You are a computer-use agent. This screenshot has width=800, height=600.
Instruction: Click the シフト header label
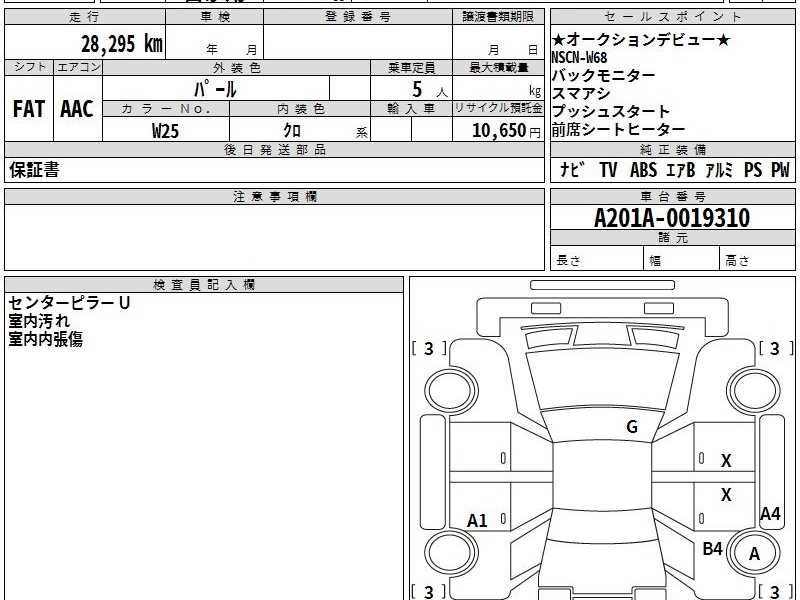click(x=30, y=67)
